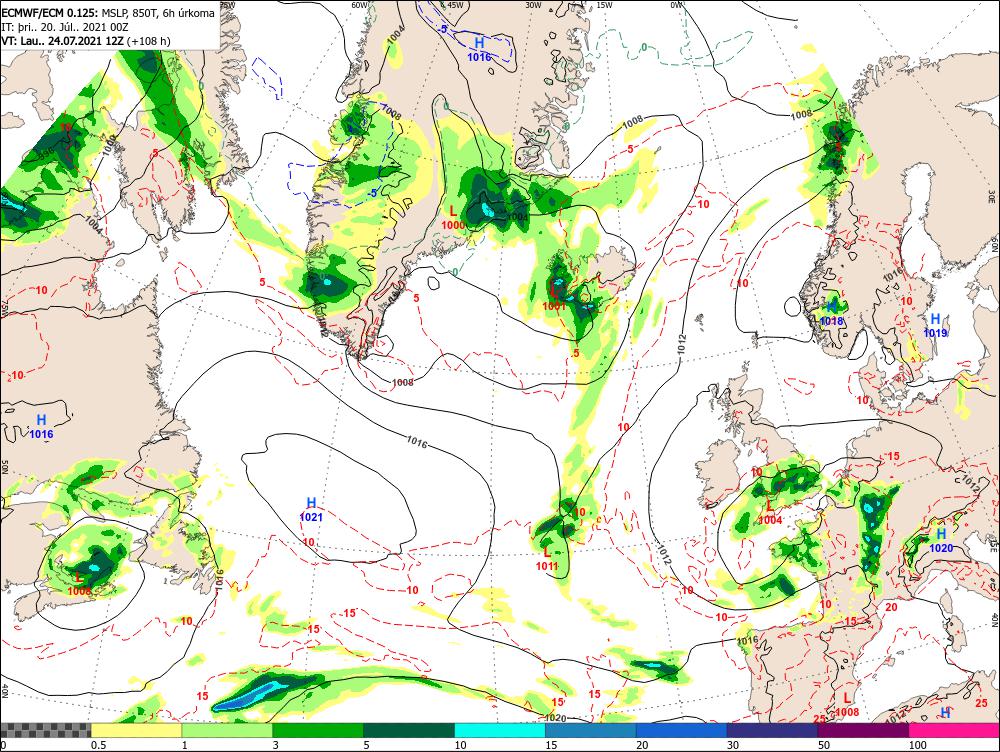Click the valid time 'VT: Lau.. 24.07.2021 12Z'
Screen dimensions: 1000x752
[x=62, y=41]
